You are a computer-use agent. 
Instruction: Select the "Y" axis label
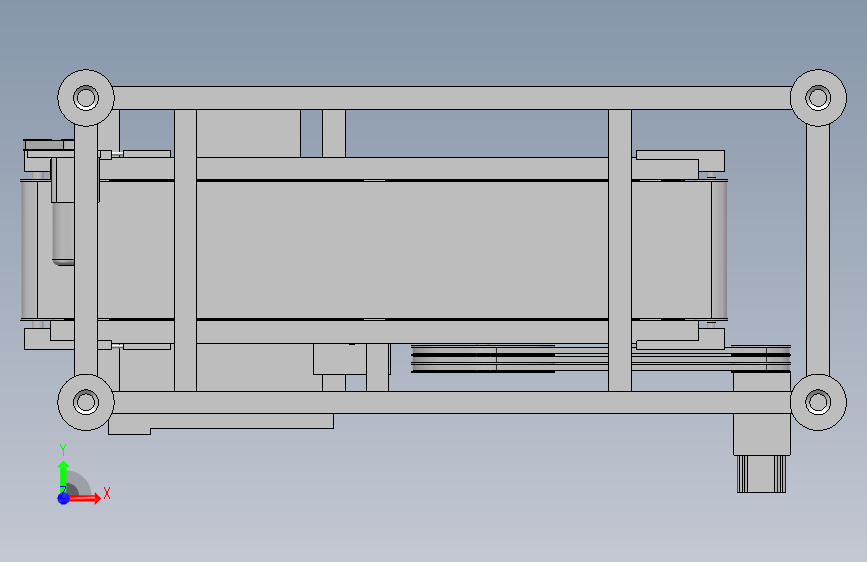63,450
